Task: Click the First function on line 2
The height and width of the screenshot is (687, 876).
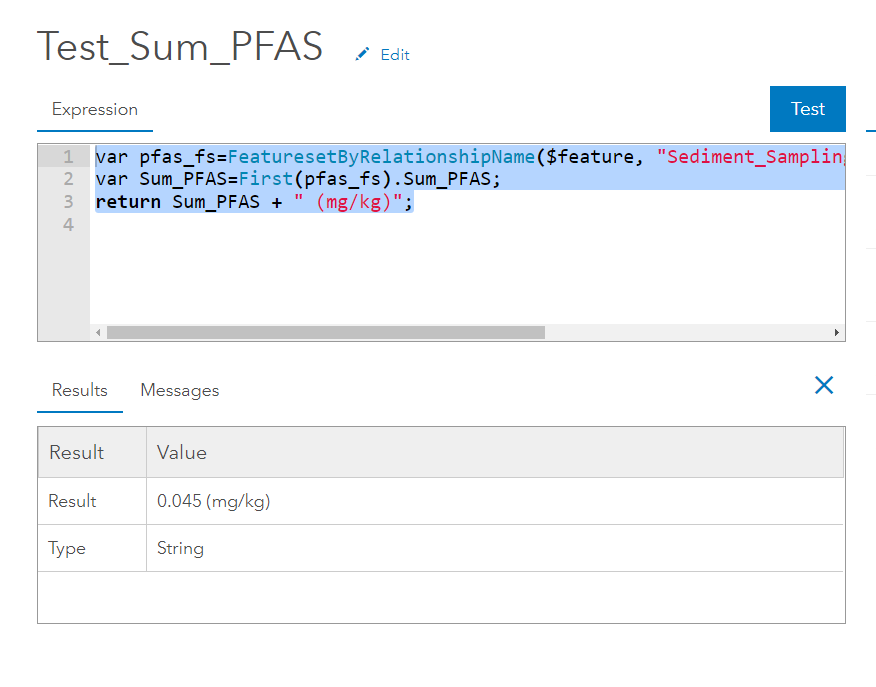Action: coord(260,179)
